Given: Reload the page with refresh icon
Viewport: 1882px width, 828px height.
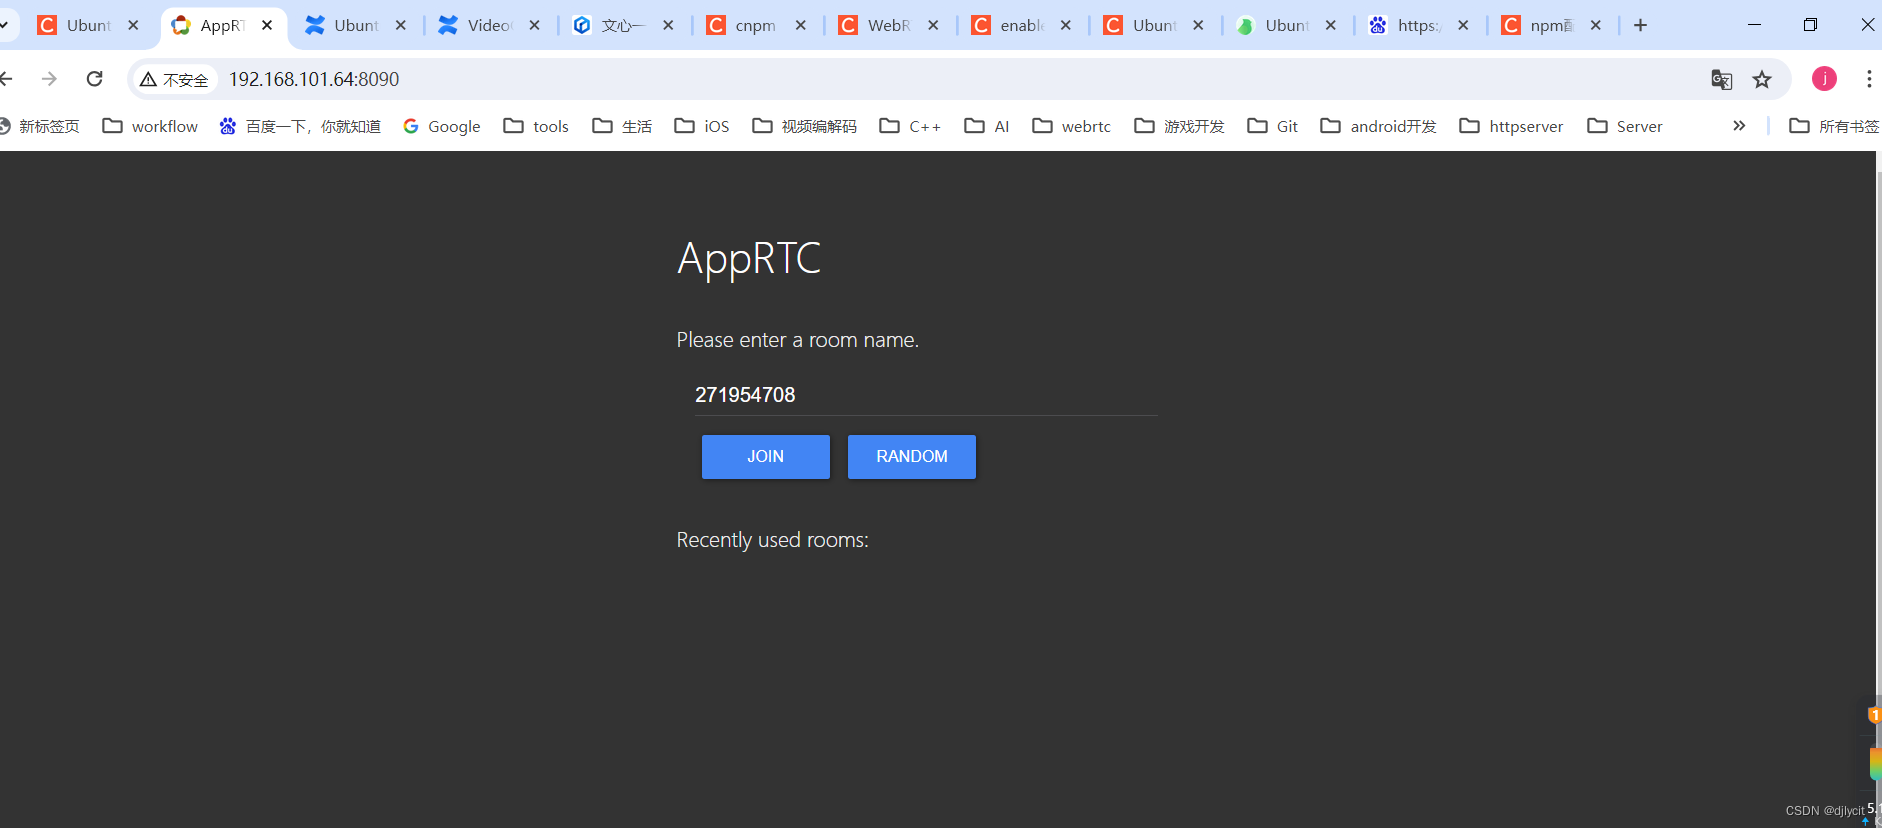Looking at the screenshot, I should [x=94, y=79].
